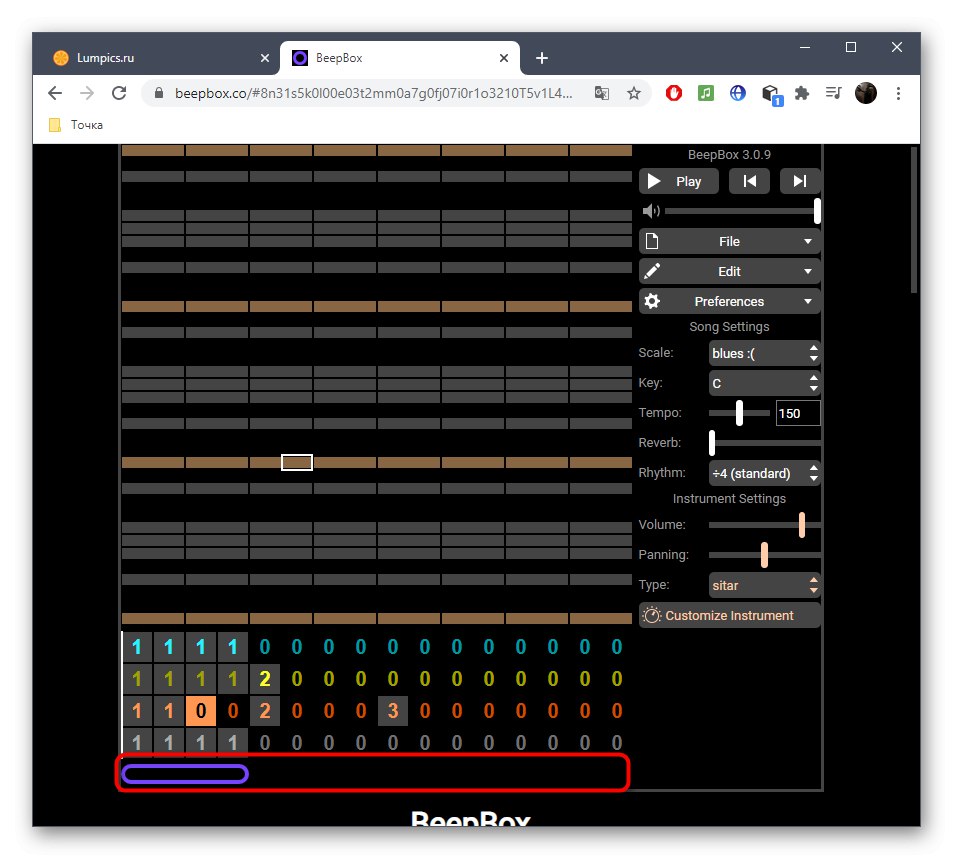
Task: Click the Edit pencil icon
Action: (652, 271)
